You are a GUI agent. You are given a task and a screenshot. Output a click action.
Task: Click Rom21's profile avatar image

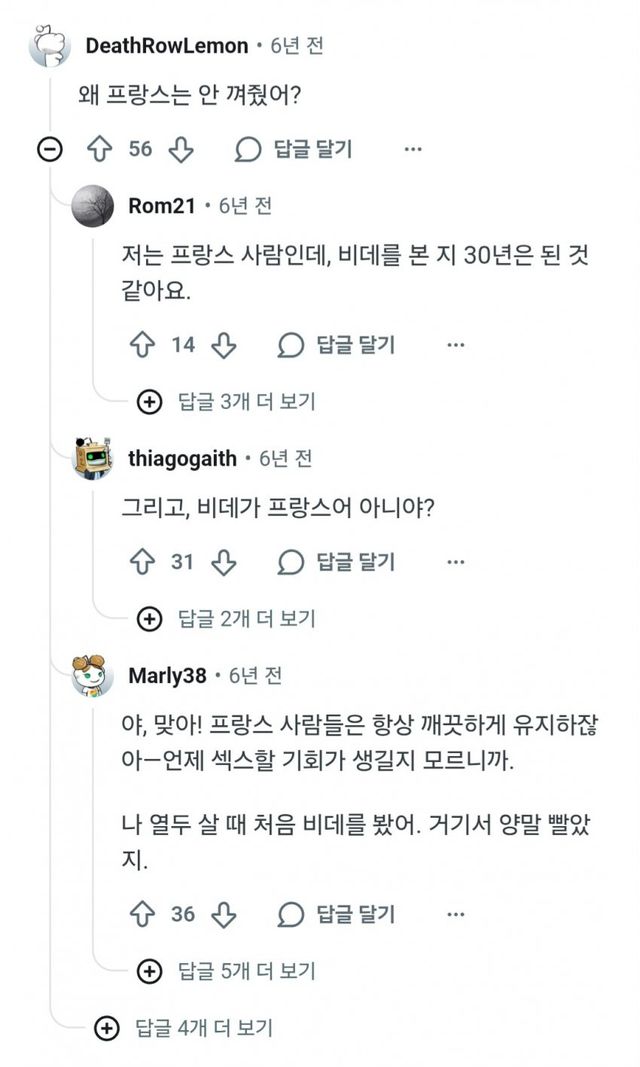pyautogui.click(x=98, y=207)
